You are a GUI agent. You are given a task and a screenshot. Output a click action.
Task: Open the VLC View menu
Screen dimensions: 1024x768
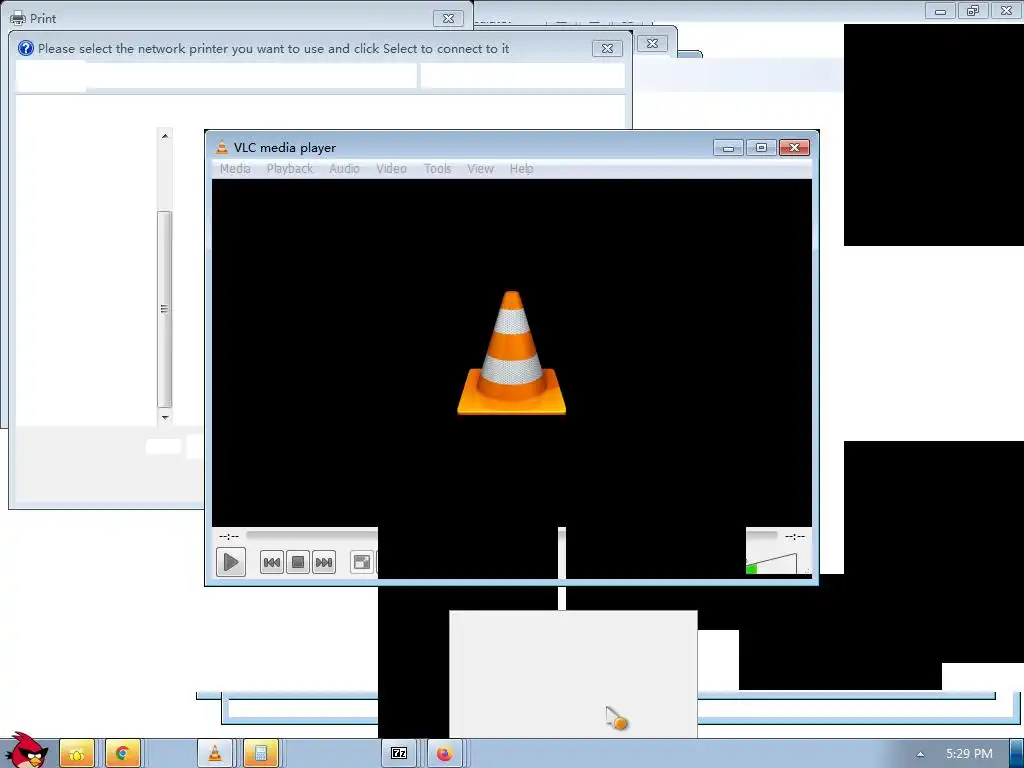click(480, 168)
